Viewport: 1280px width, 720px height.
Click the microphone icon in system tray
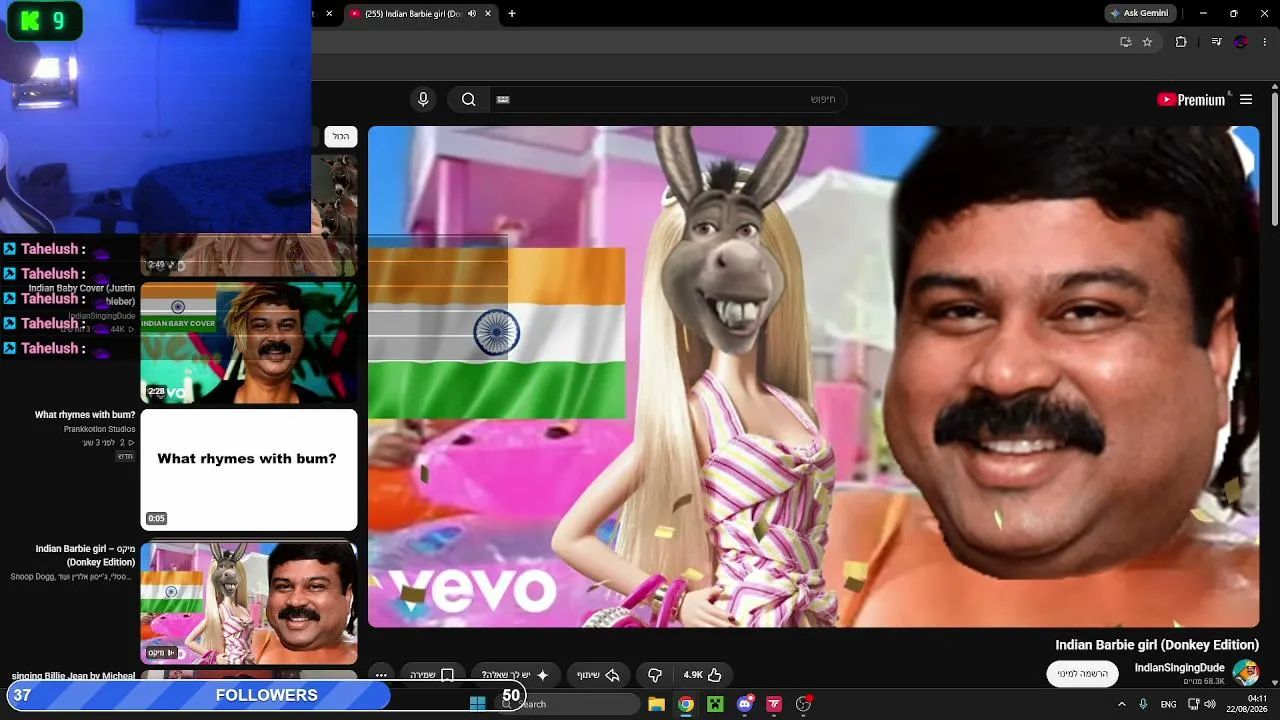tap(1143, 704)
